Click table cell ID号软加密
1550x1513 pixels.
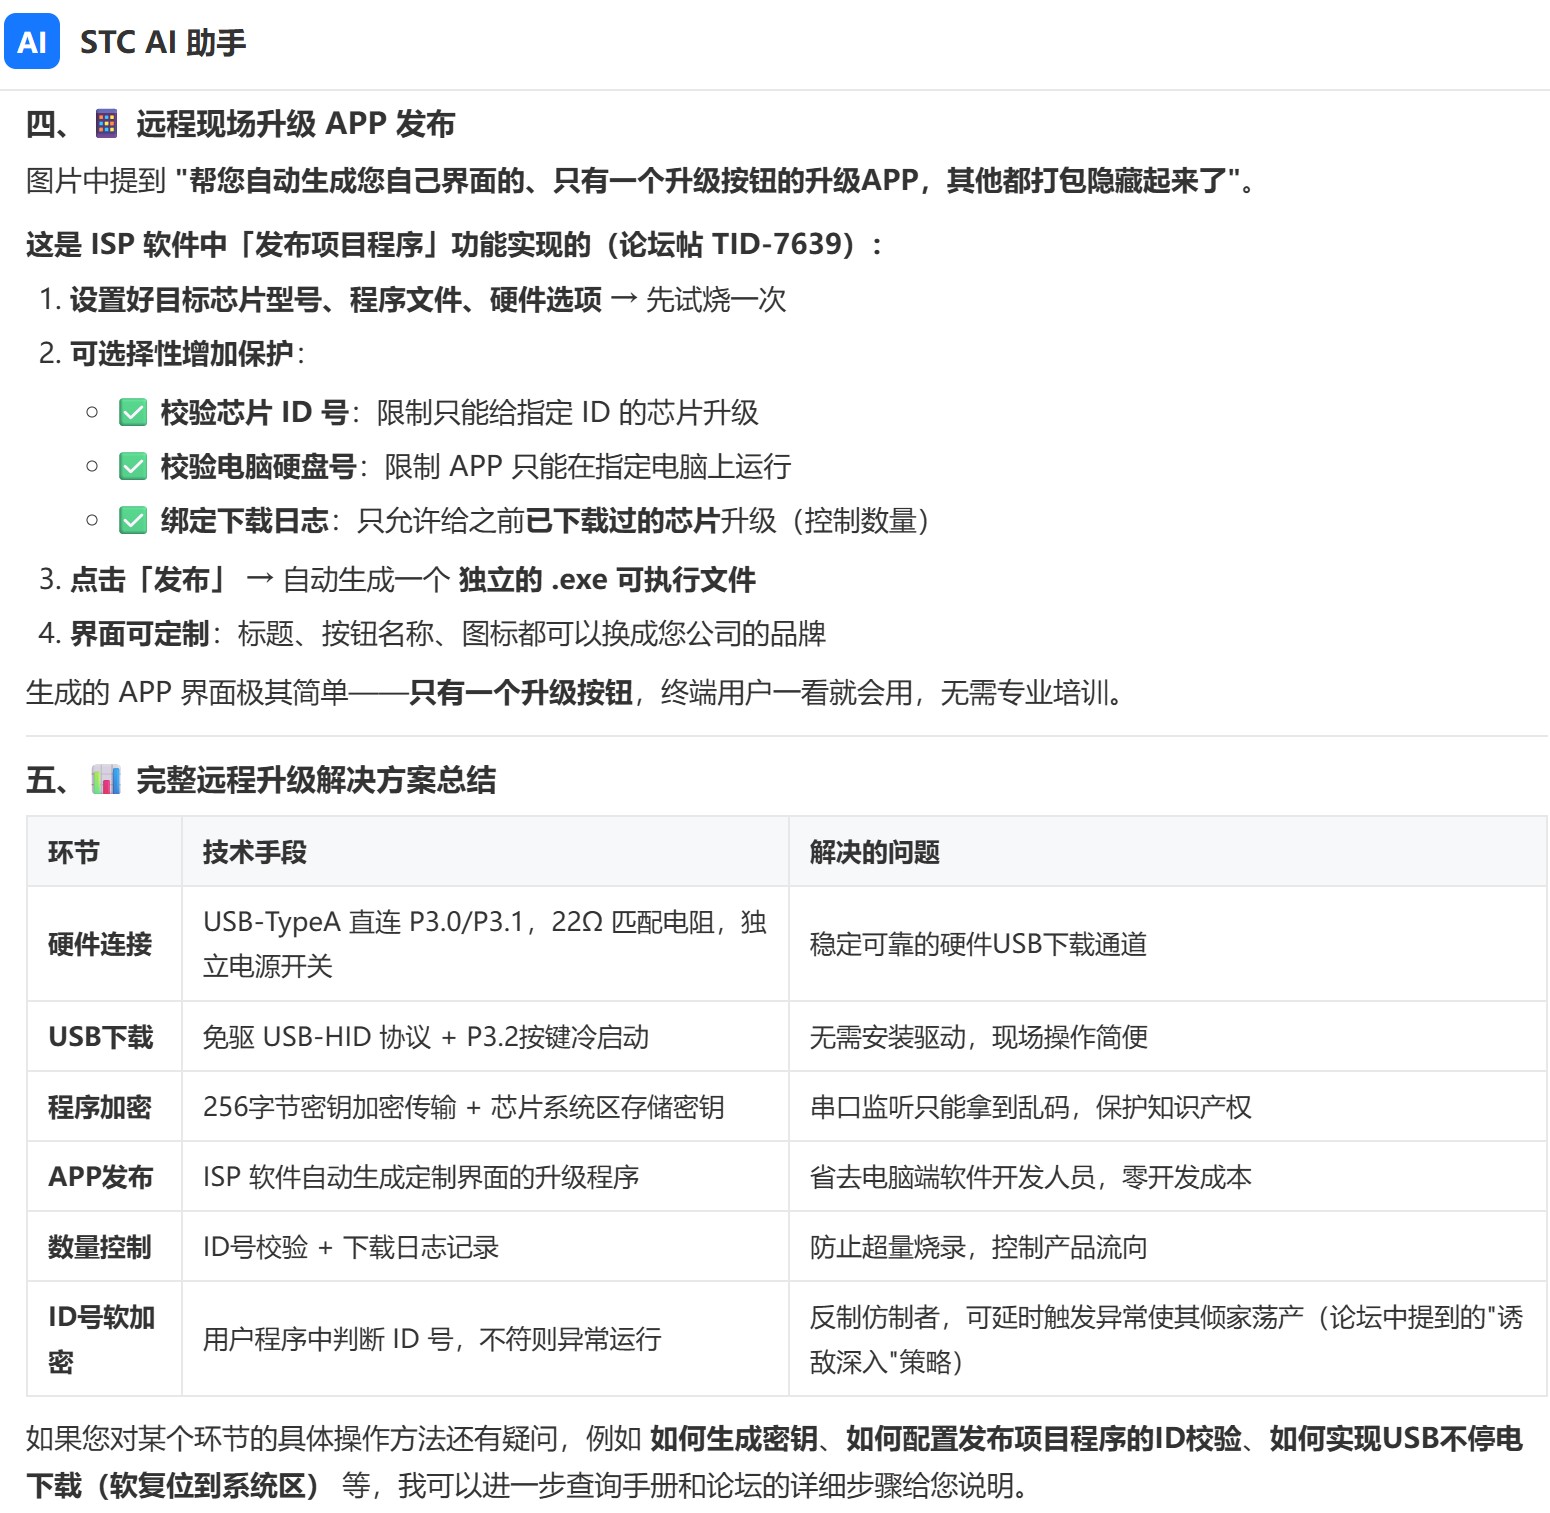click(102, 1339)
